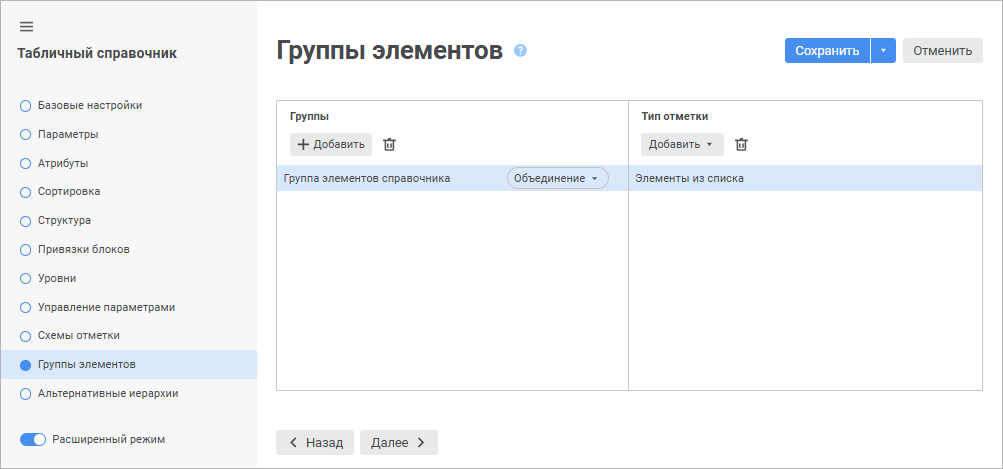This screenshot has height=469, width=1003.
Task: Open the Объединение dropdown
Action: [557, 179]
